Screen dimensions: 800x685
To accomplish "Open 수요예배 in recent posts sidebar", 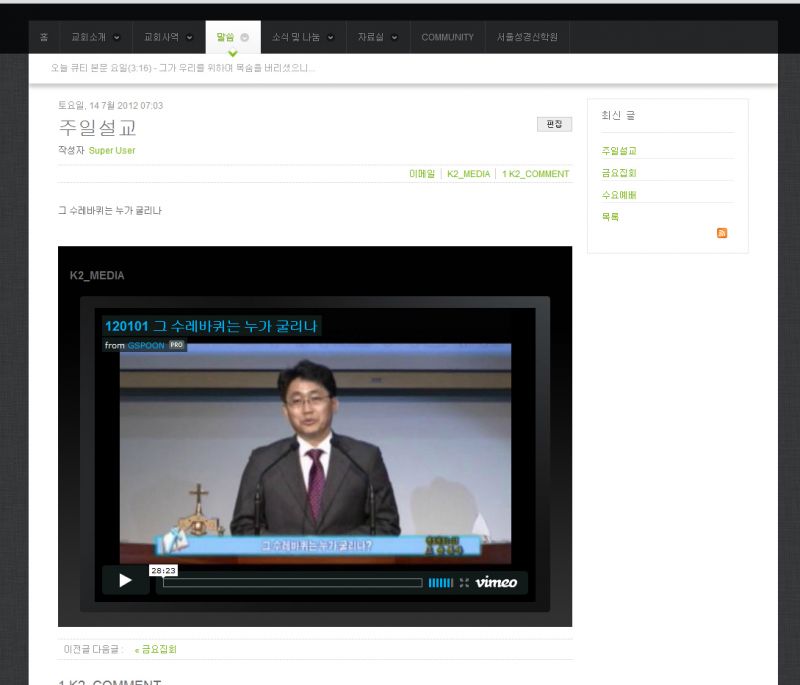I will 619,195.
